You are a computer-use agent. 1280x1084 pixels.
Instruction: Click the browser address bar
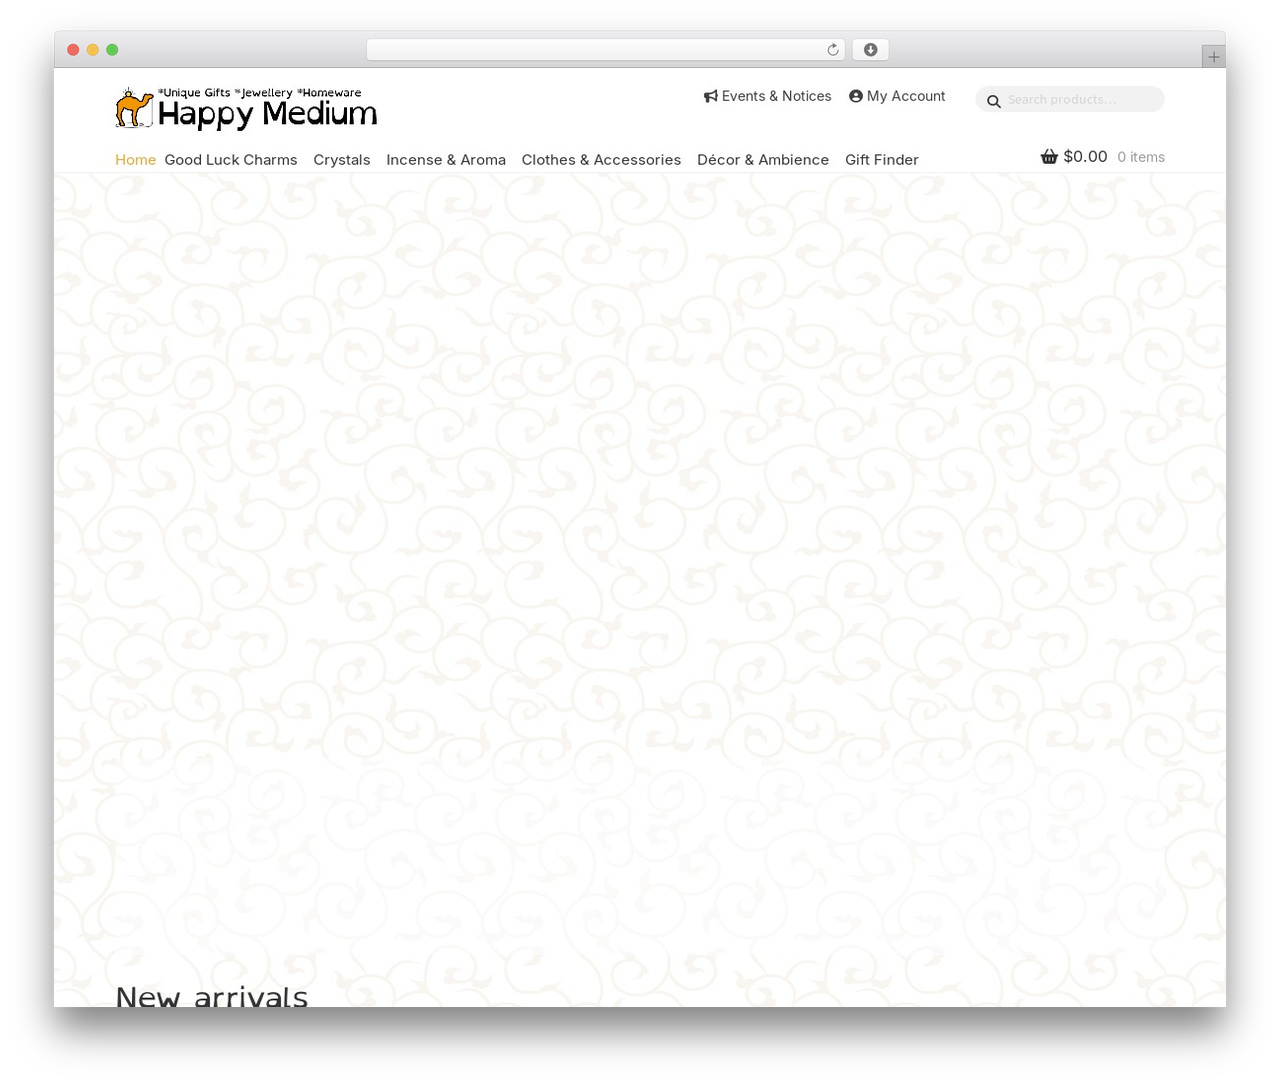606,50
